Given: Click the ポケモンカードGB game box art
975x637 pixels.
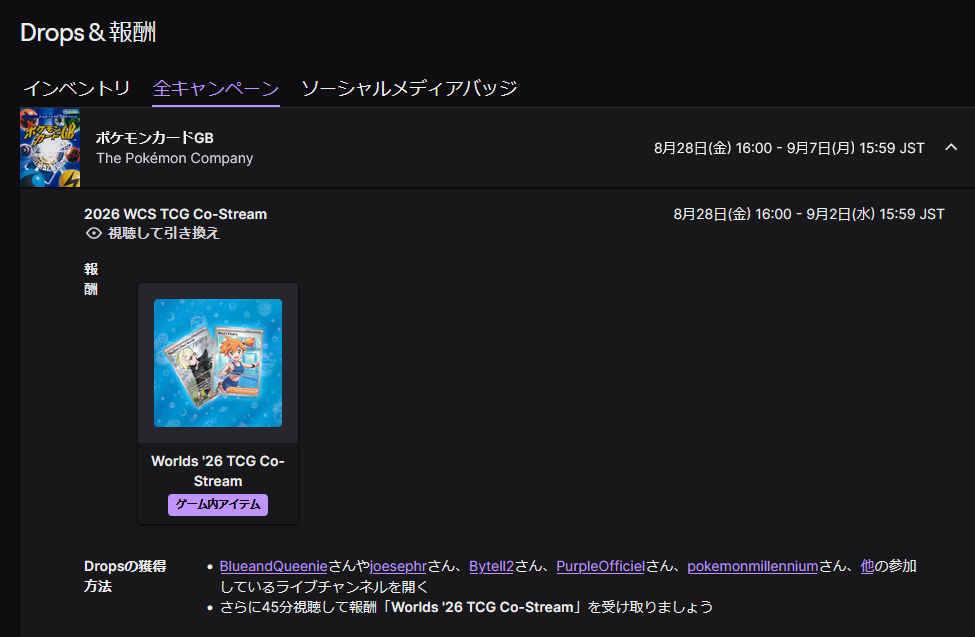Looking at the screenshot, I should click(x=50, y=147).
